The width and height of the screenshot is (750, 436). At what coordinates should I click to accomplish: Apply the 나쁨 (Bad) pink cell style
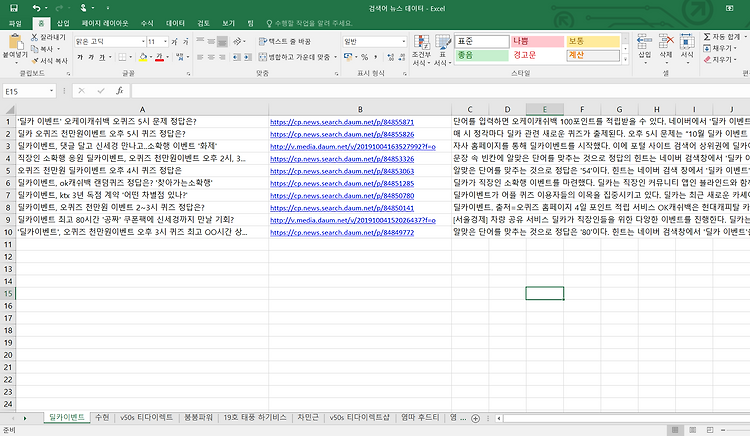[x=537, y=42]
